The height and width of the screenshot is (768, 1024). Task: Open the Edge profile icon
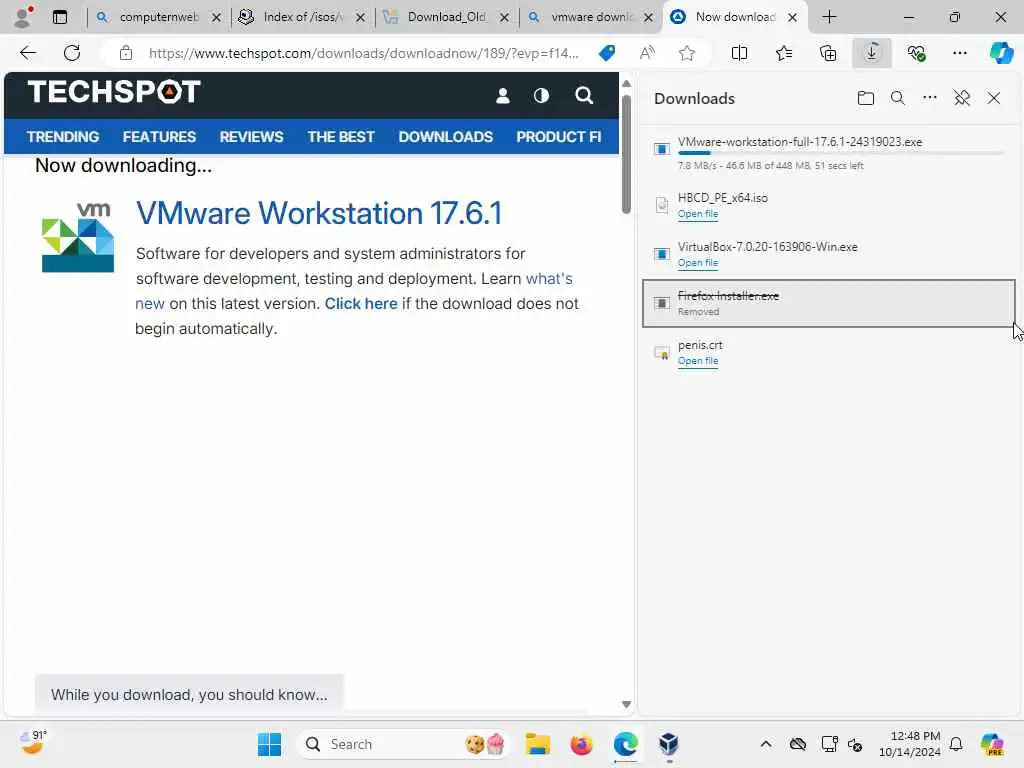[x=24, y=16]
